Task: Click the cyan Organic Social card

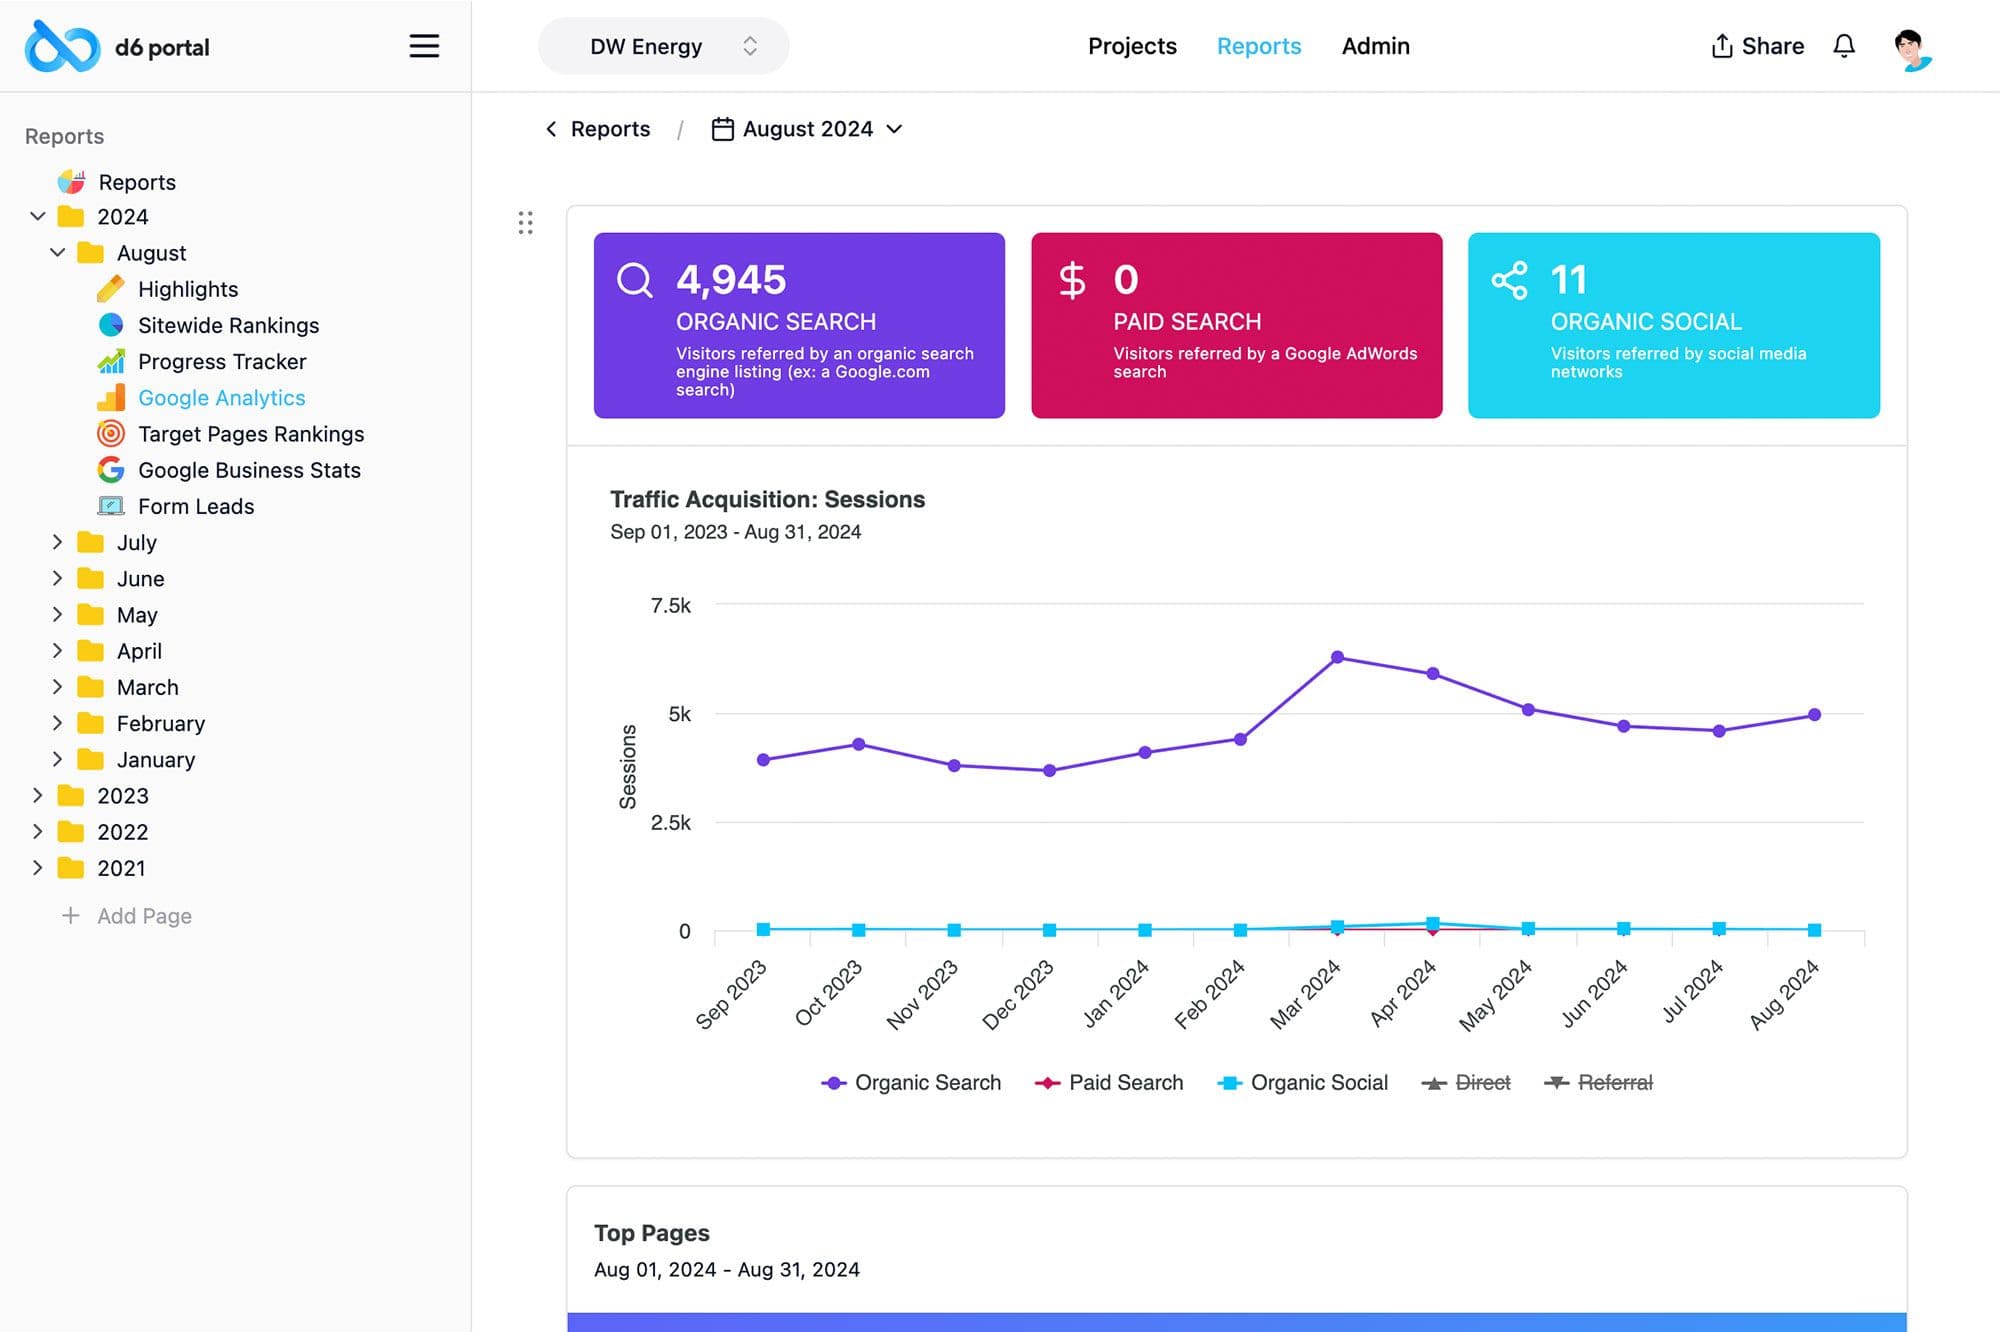Action: 1673,325
